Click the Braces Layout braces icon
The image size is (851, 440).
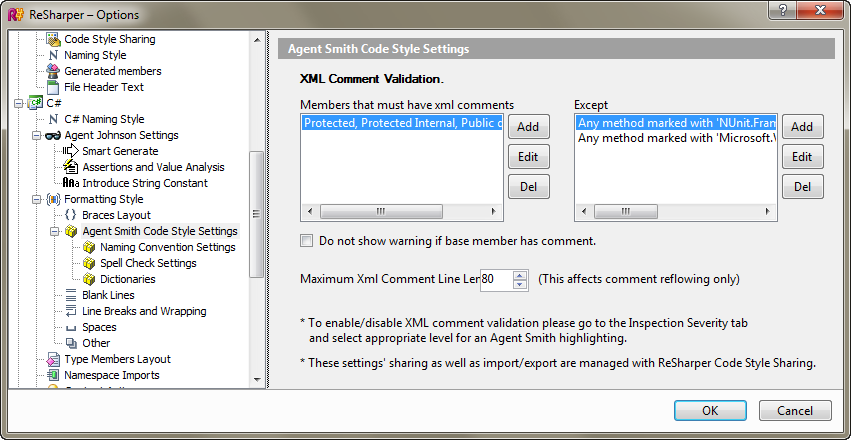click(71, 215)
